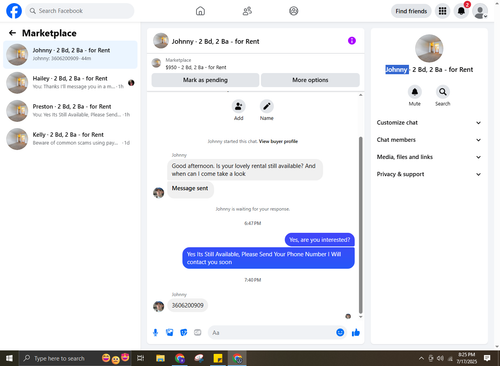Open the Windows action center icon
The width and height of the screenshot is (500, 366).
487,358
